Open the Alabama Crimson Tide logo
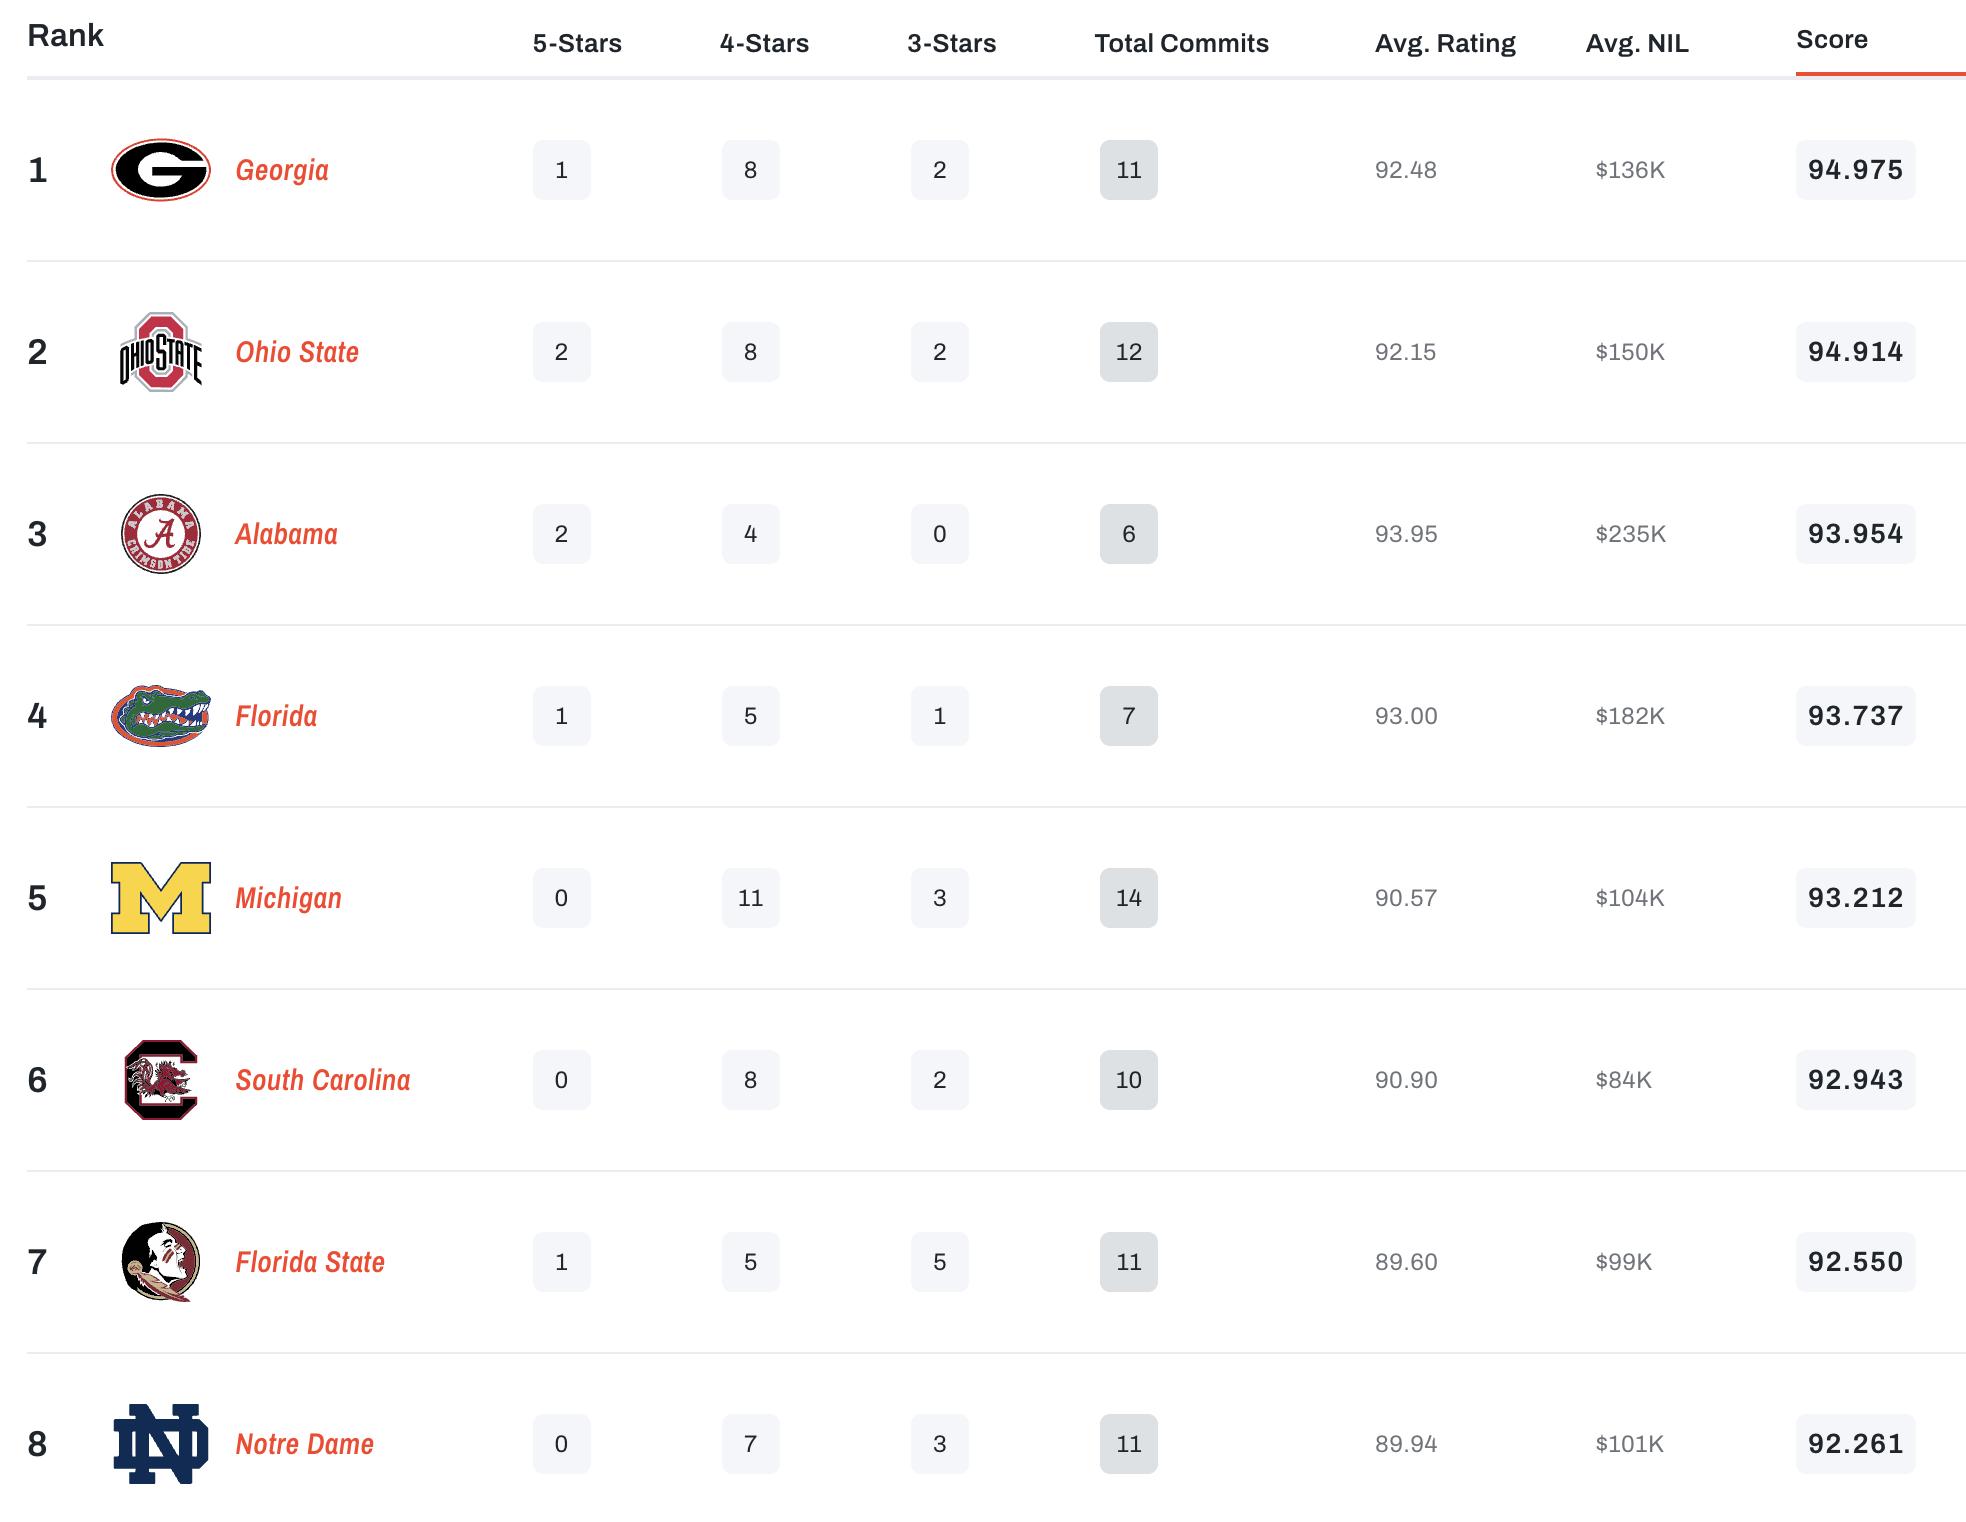Viewport: 1966px width, 1522px height. point(160,534)
